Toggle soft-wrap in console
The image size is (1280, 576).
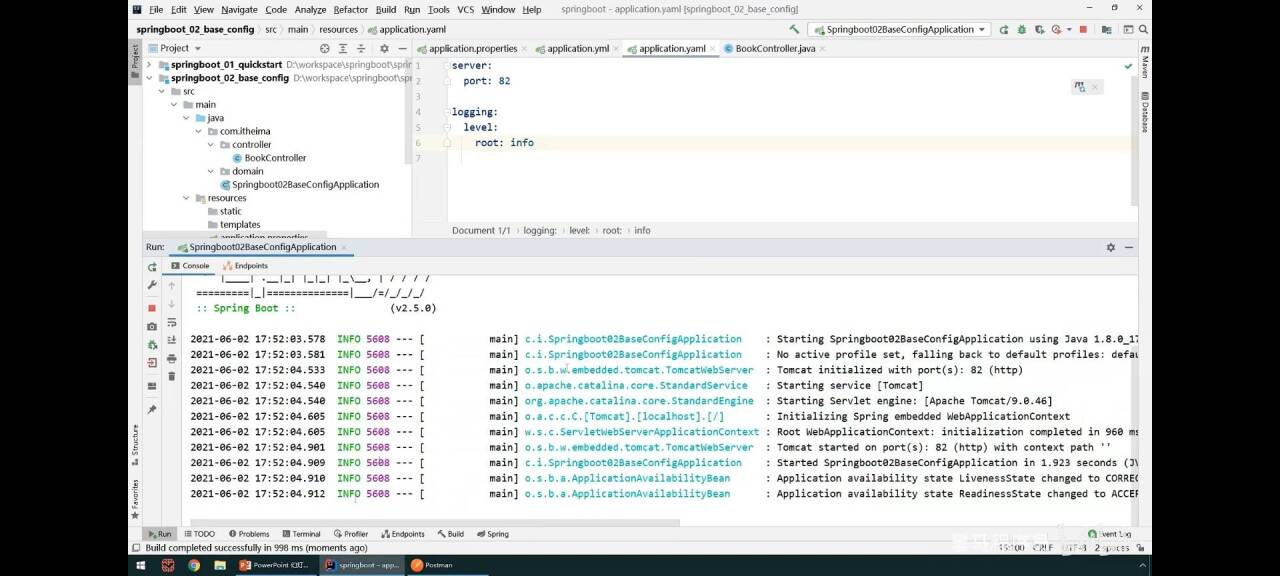(x=171, y=322)
